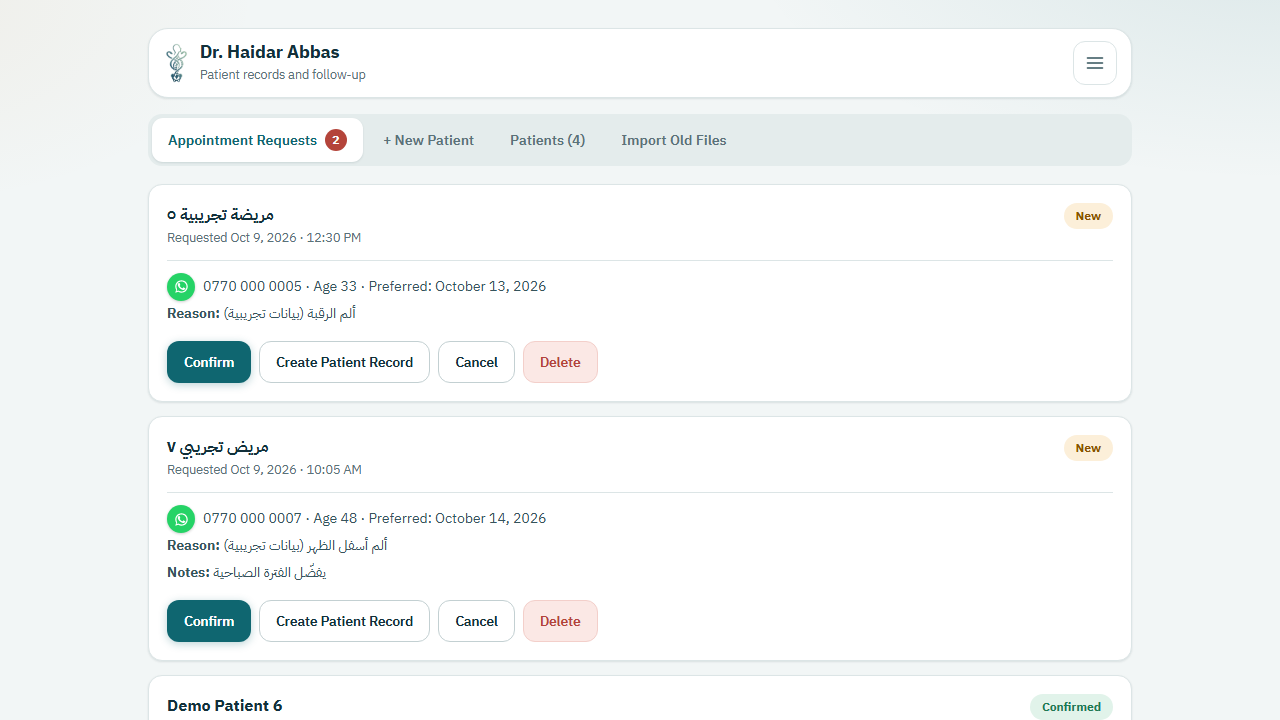
Task: Click New badge on 12:30 PM request
Action: tap(1088, 216)
